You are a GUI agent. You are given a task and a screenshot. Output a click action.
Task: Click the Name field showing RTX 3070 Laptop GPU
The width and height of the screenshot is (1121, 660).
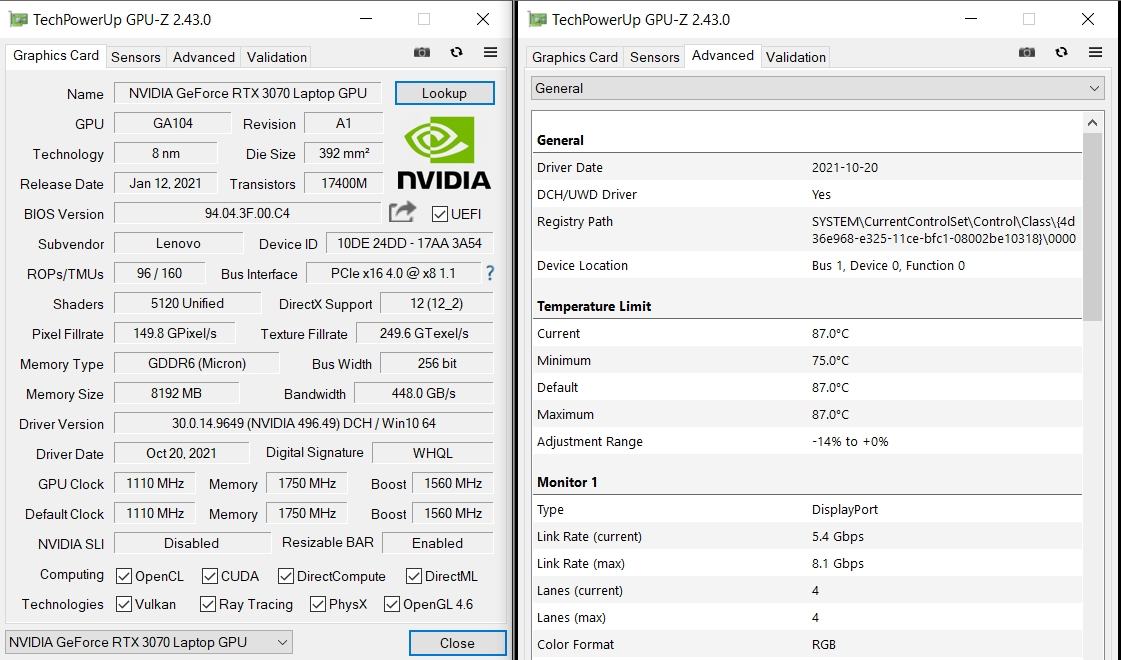tap(247, 93)
